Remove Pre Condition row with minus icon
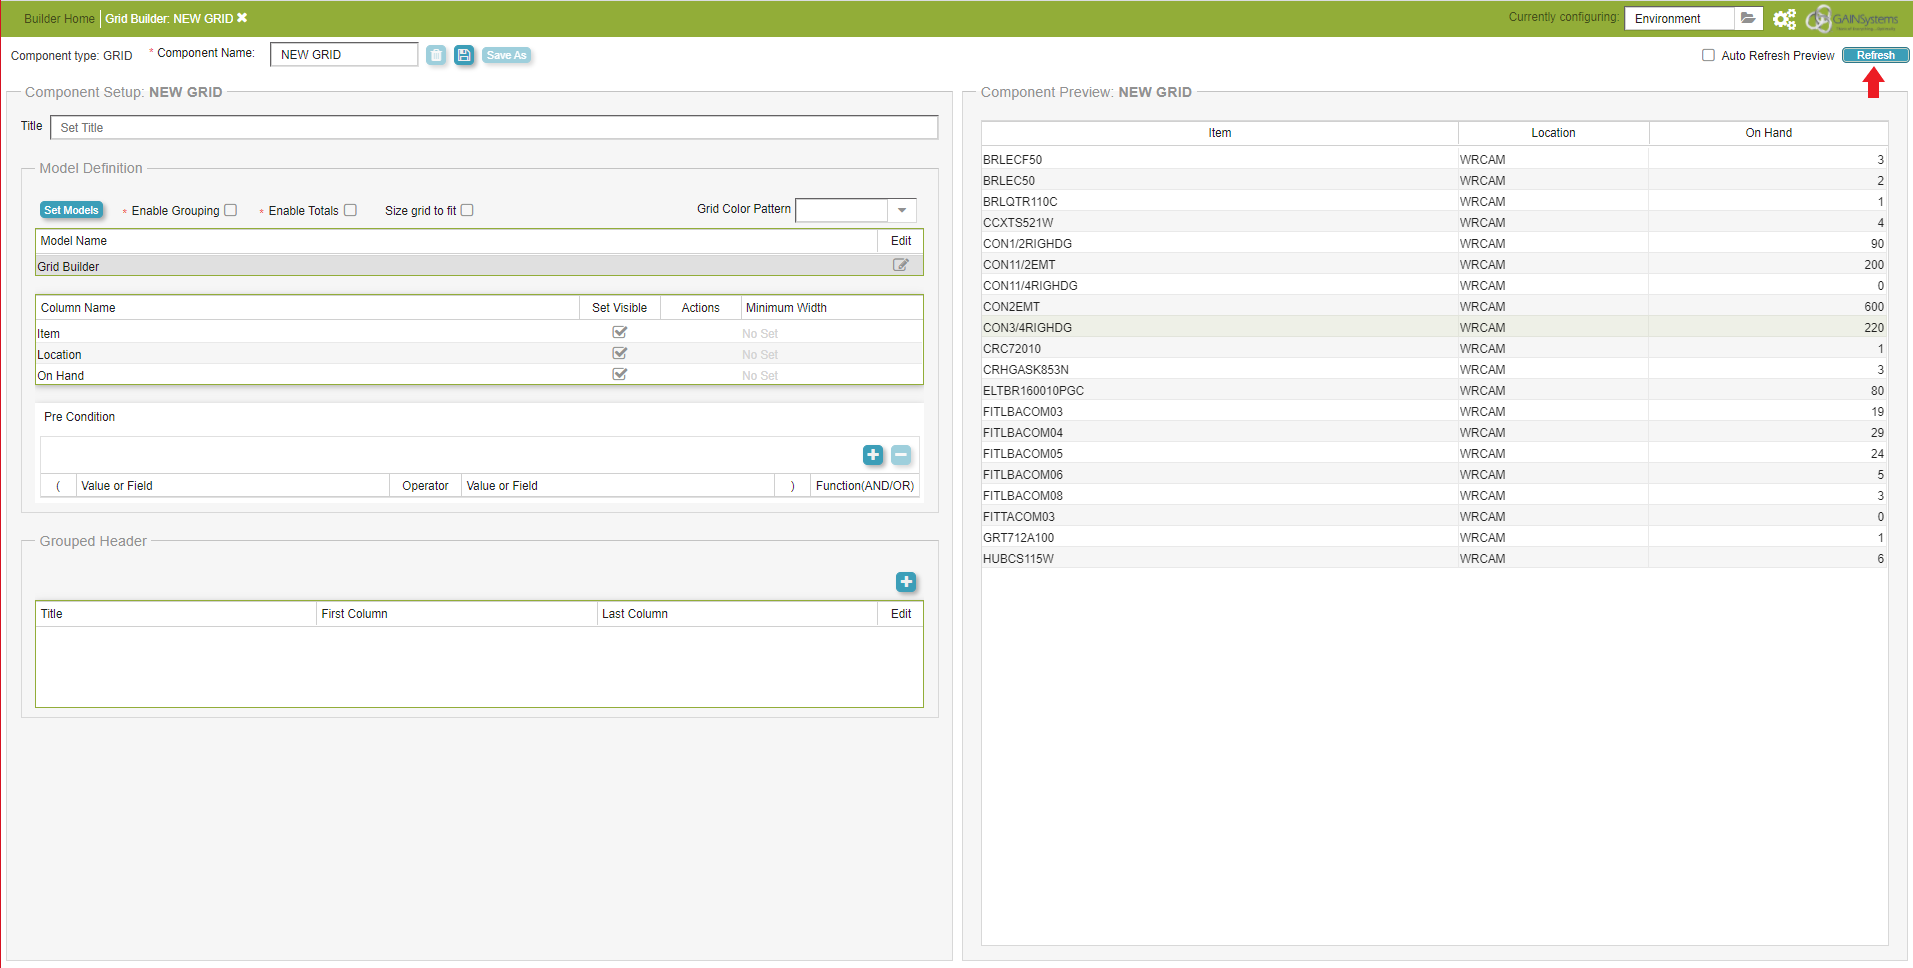1913x968 pixels. click(901, 455)
